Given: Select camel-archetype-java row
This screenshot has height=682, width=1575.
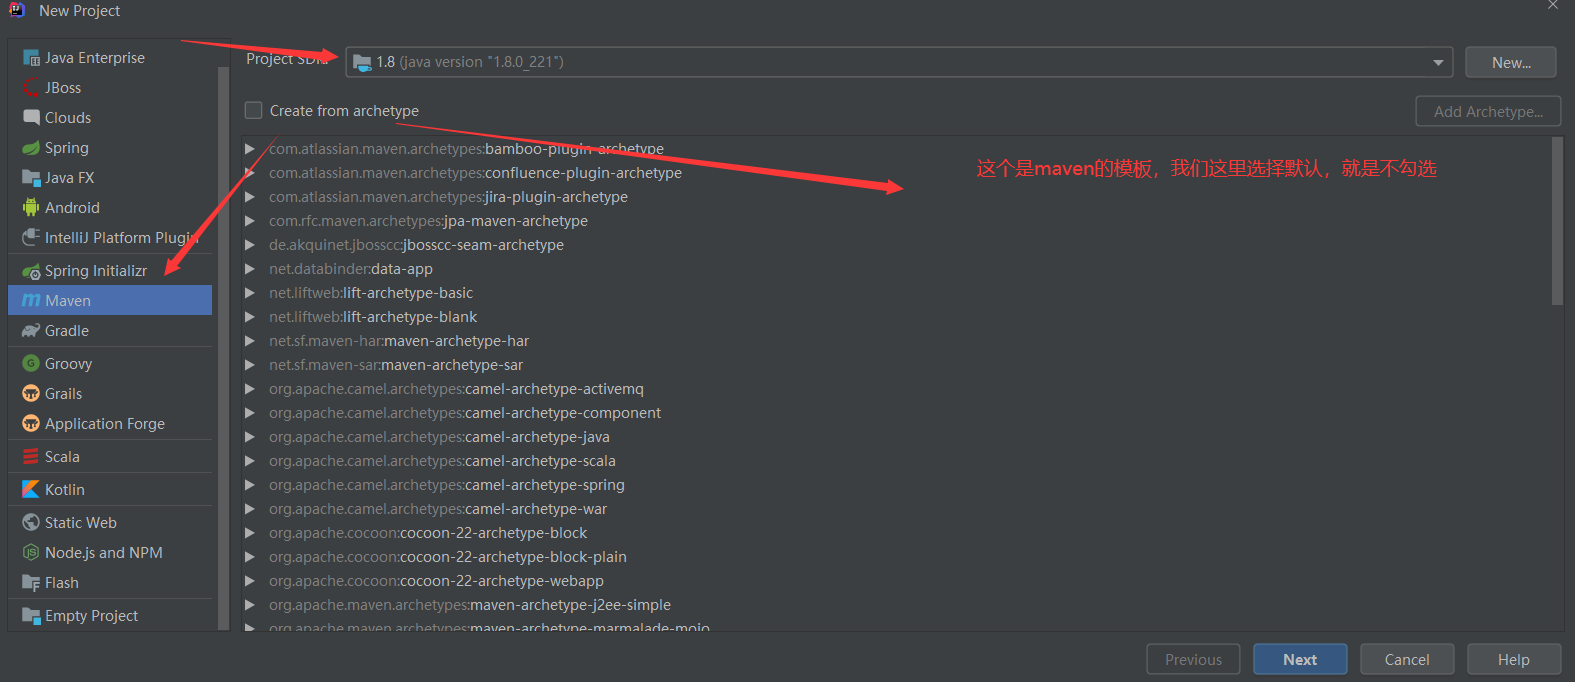Looking at the screenshot, I should [896, 437].
